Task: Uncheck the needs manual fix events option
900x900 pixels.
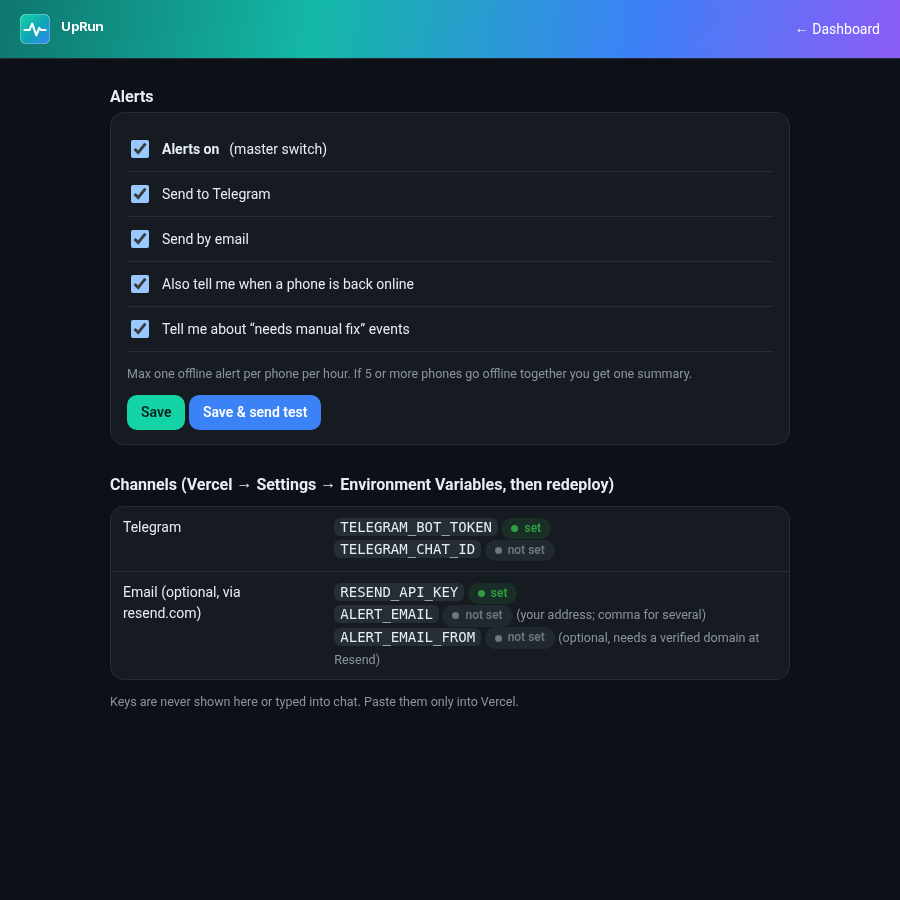Action: tap(140, 329)
